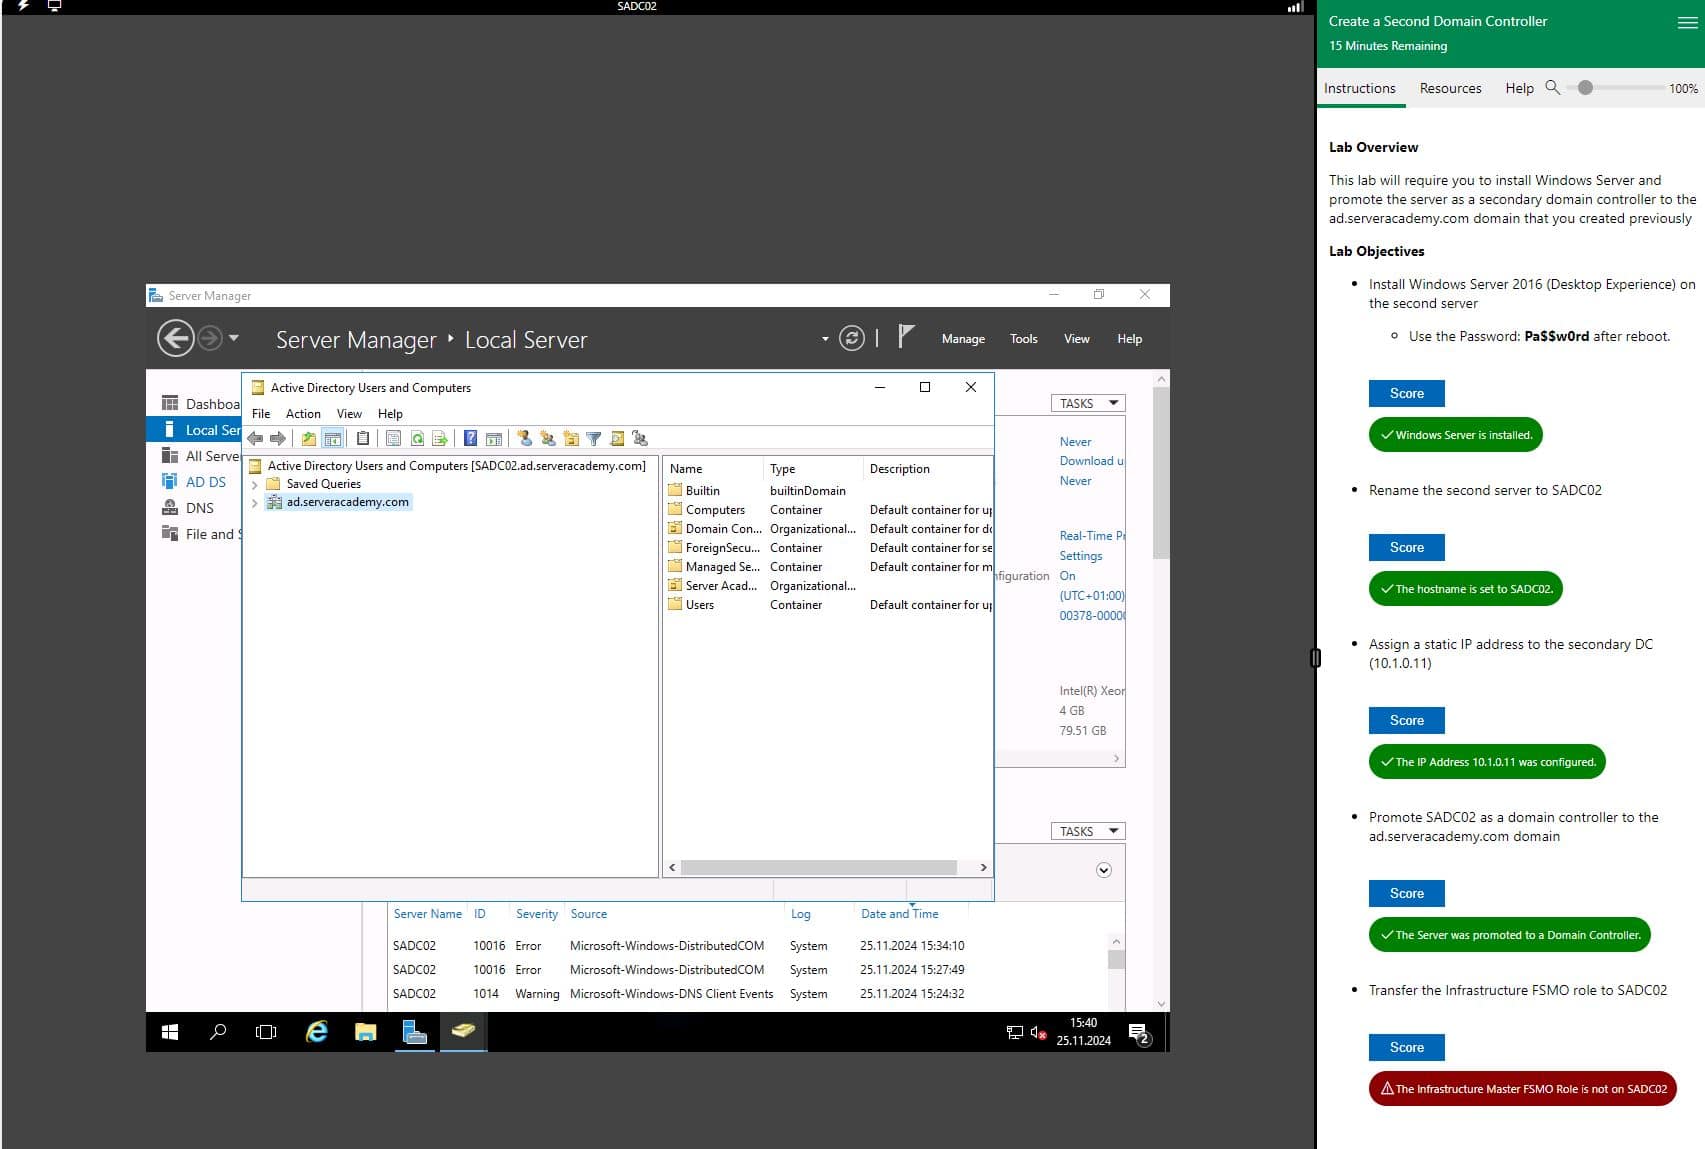Open the Action menu in ADUC
The height and width of the screenshot is (1149, 1705).
click(303, 414)
